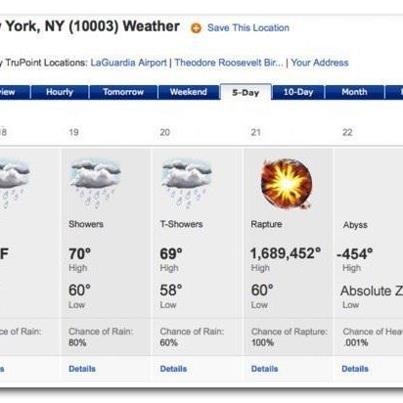Screen dimensions: 403x403
Task: Open Details for the Abyss day 22
Action: (x=355, y=369)
